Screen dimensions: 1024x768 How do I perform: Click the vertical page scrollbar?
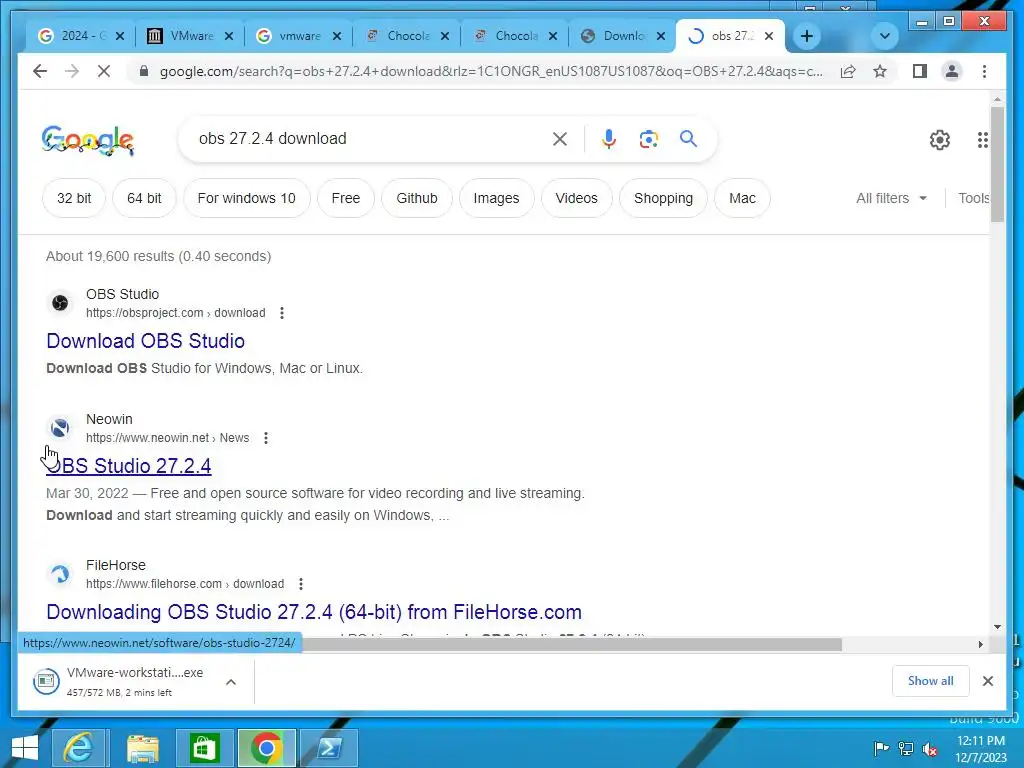pyautogui.click(x=997, y=165)
